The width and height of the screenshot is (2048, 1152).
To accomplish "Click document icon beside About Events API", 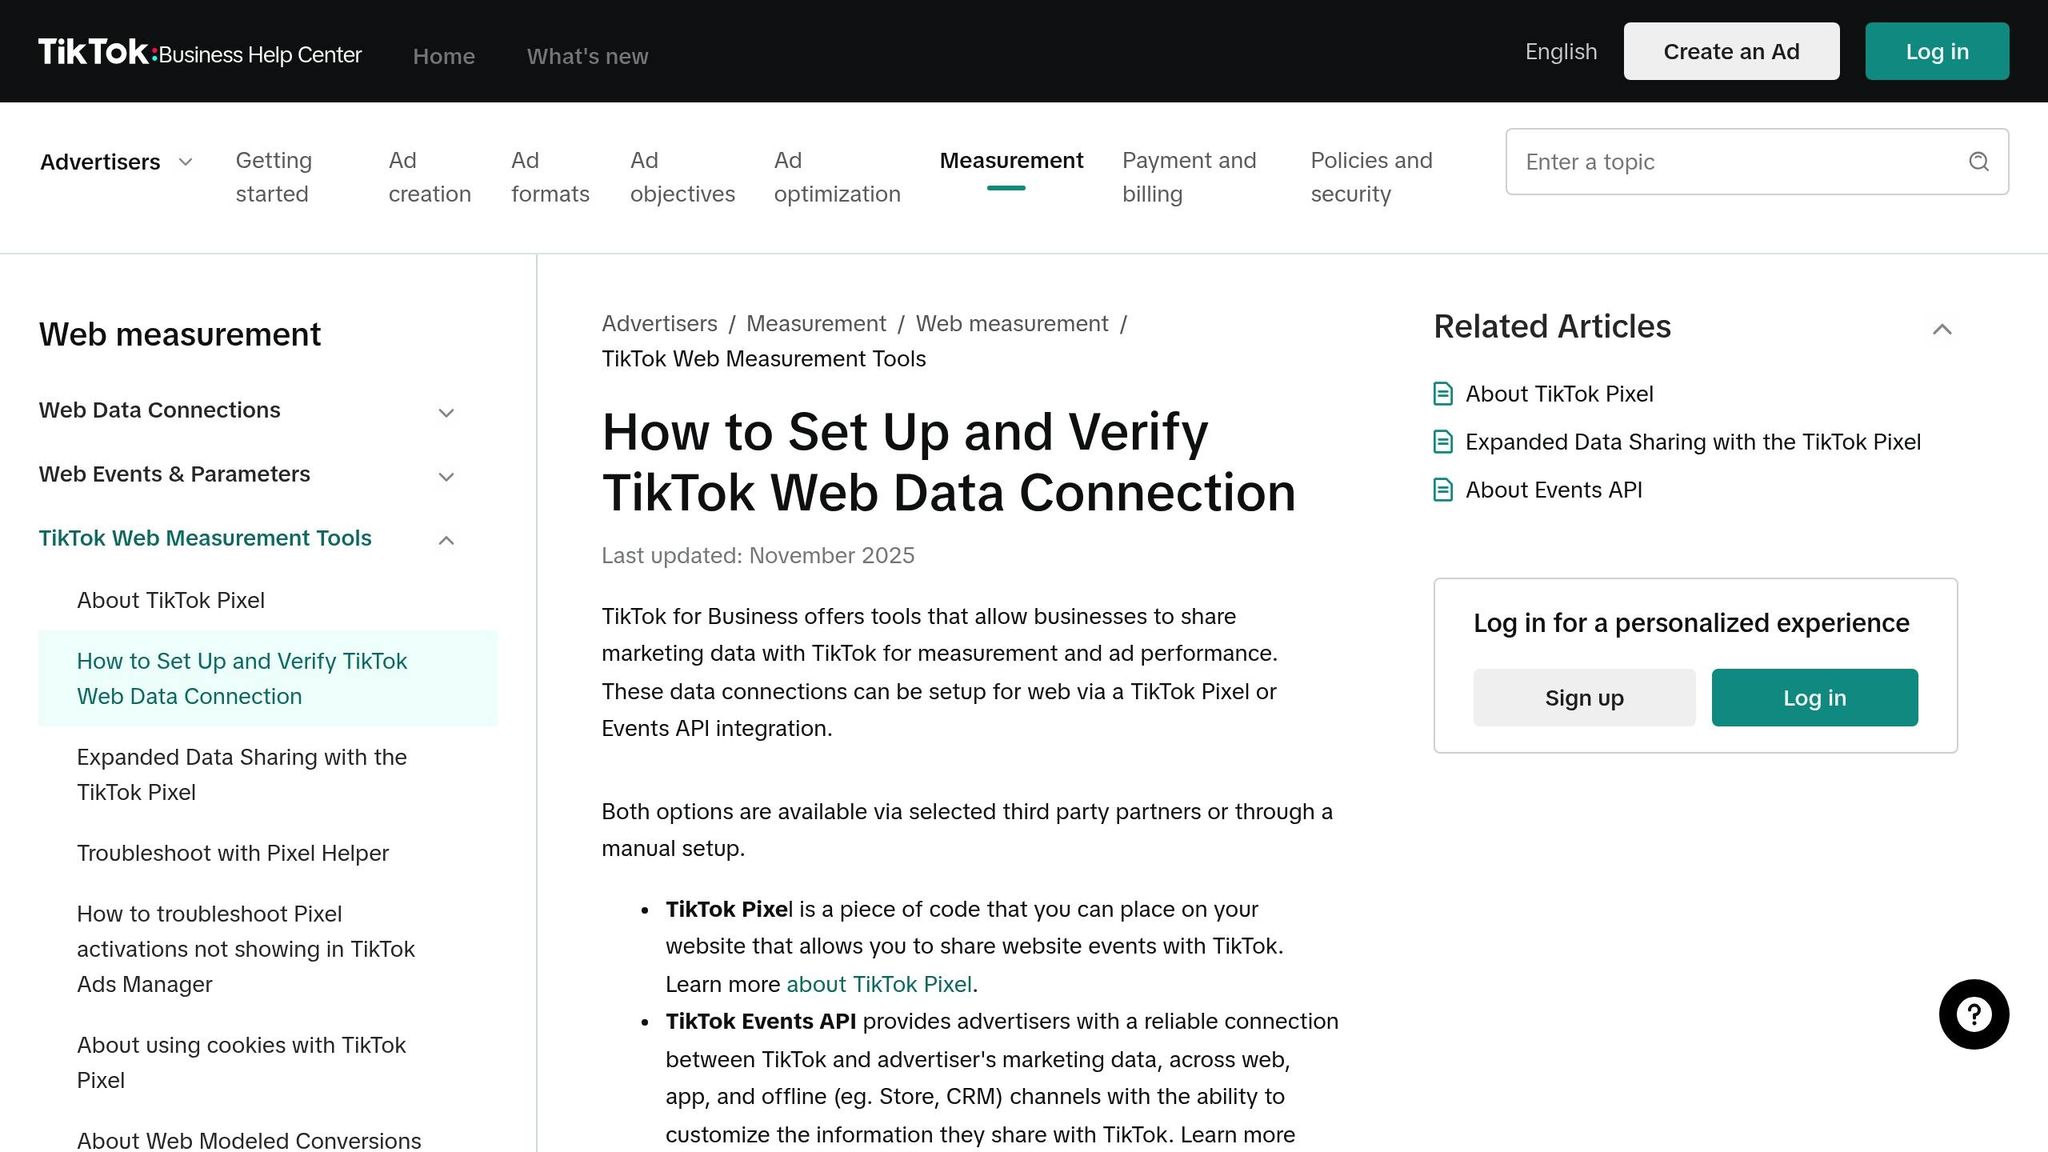I will click(1442, 490).
